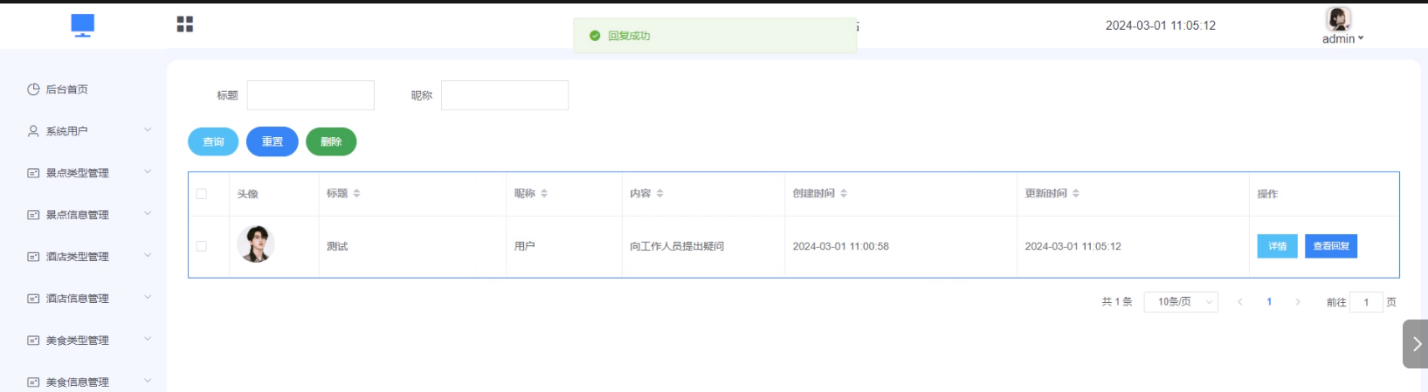The height and width of the screenshot is (392, 1428).
Task: Click 详情 for the 测试 row
Action: click(1277, 246)
